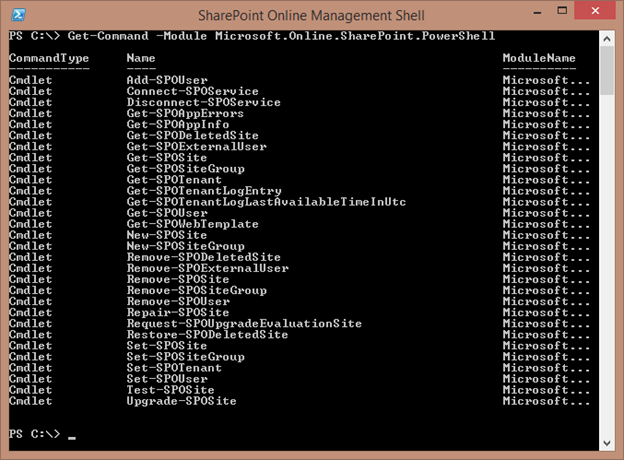The height and width of the screenshot is (460, 624).
Task: Click the vertical scrollbar thumb
Action: click(607, 71)
